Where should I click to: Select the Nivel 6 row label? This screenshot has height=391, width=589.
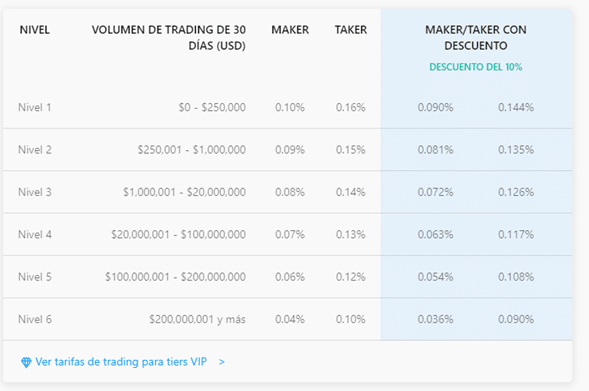pos(35,320)
